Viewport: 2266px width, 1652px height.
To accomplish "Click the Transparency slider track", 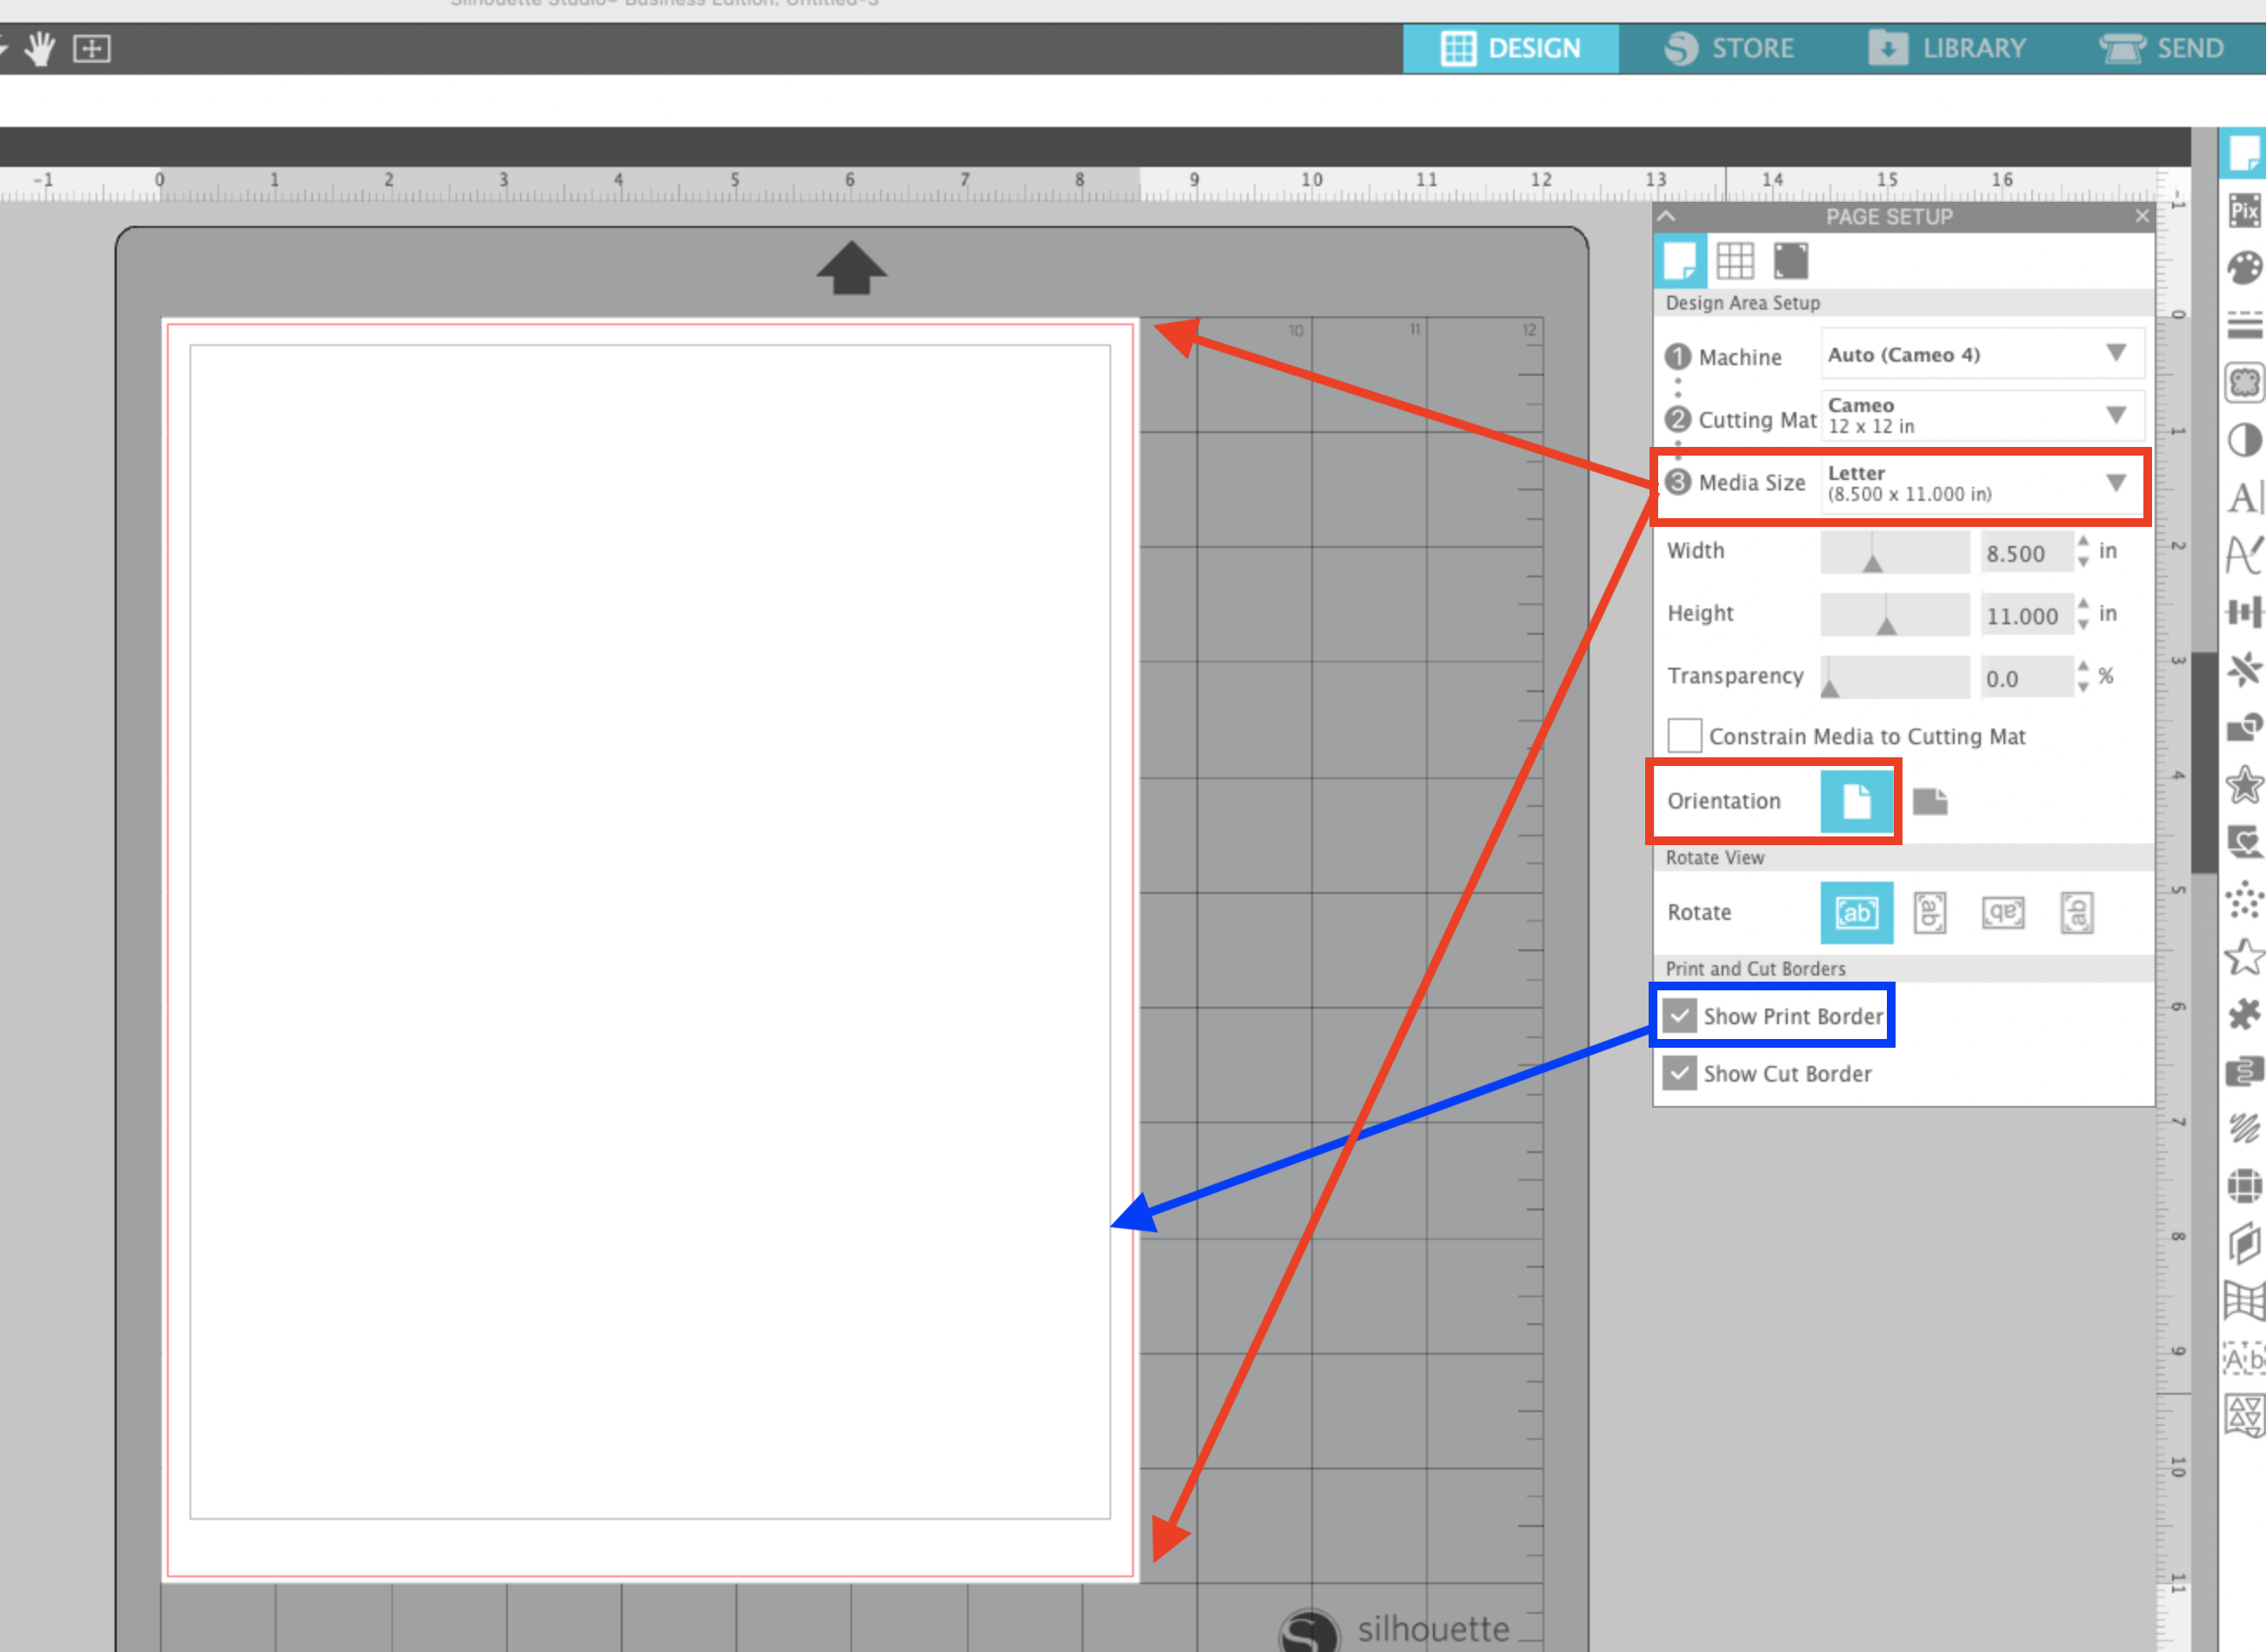I will pos(1894,677).
